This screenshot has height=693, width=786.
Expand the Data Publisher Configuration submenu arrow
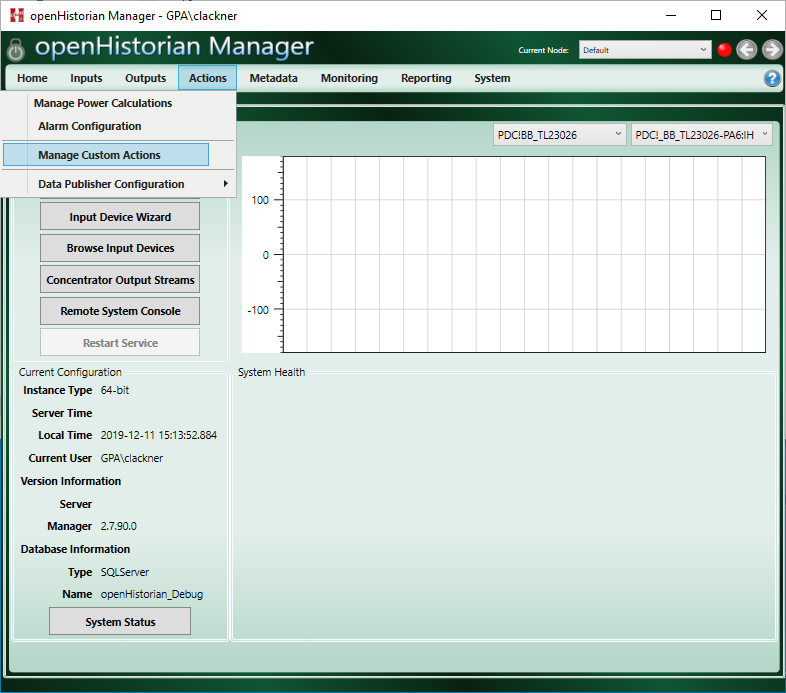226,184
